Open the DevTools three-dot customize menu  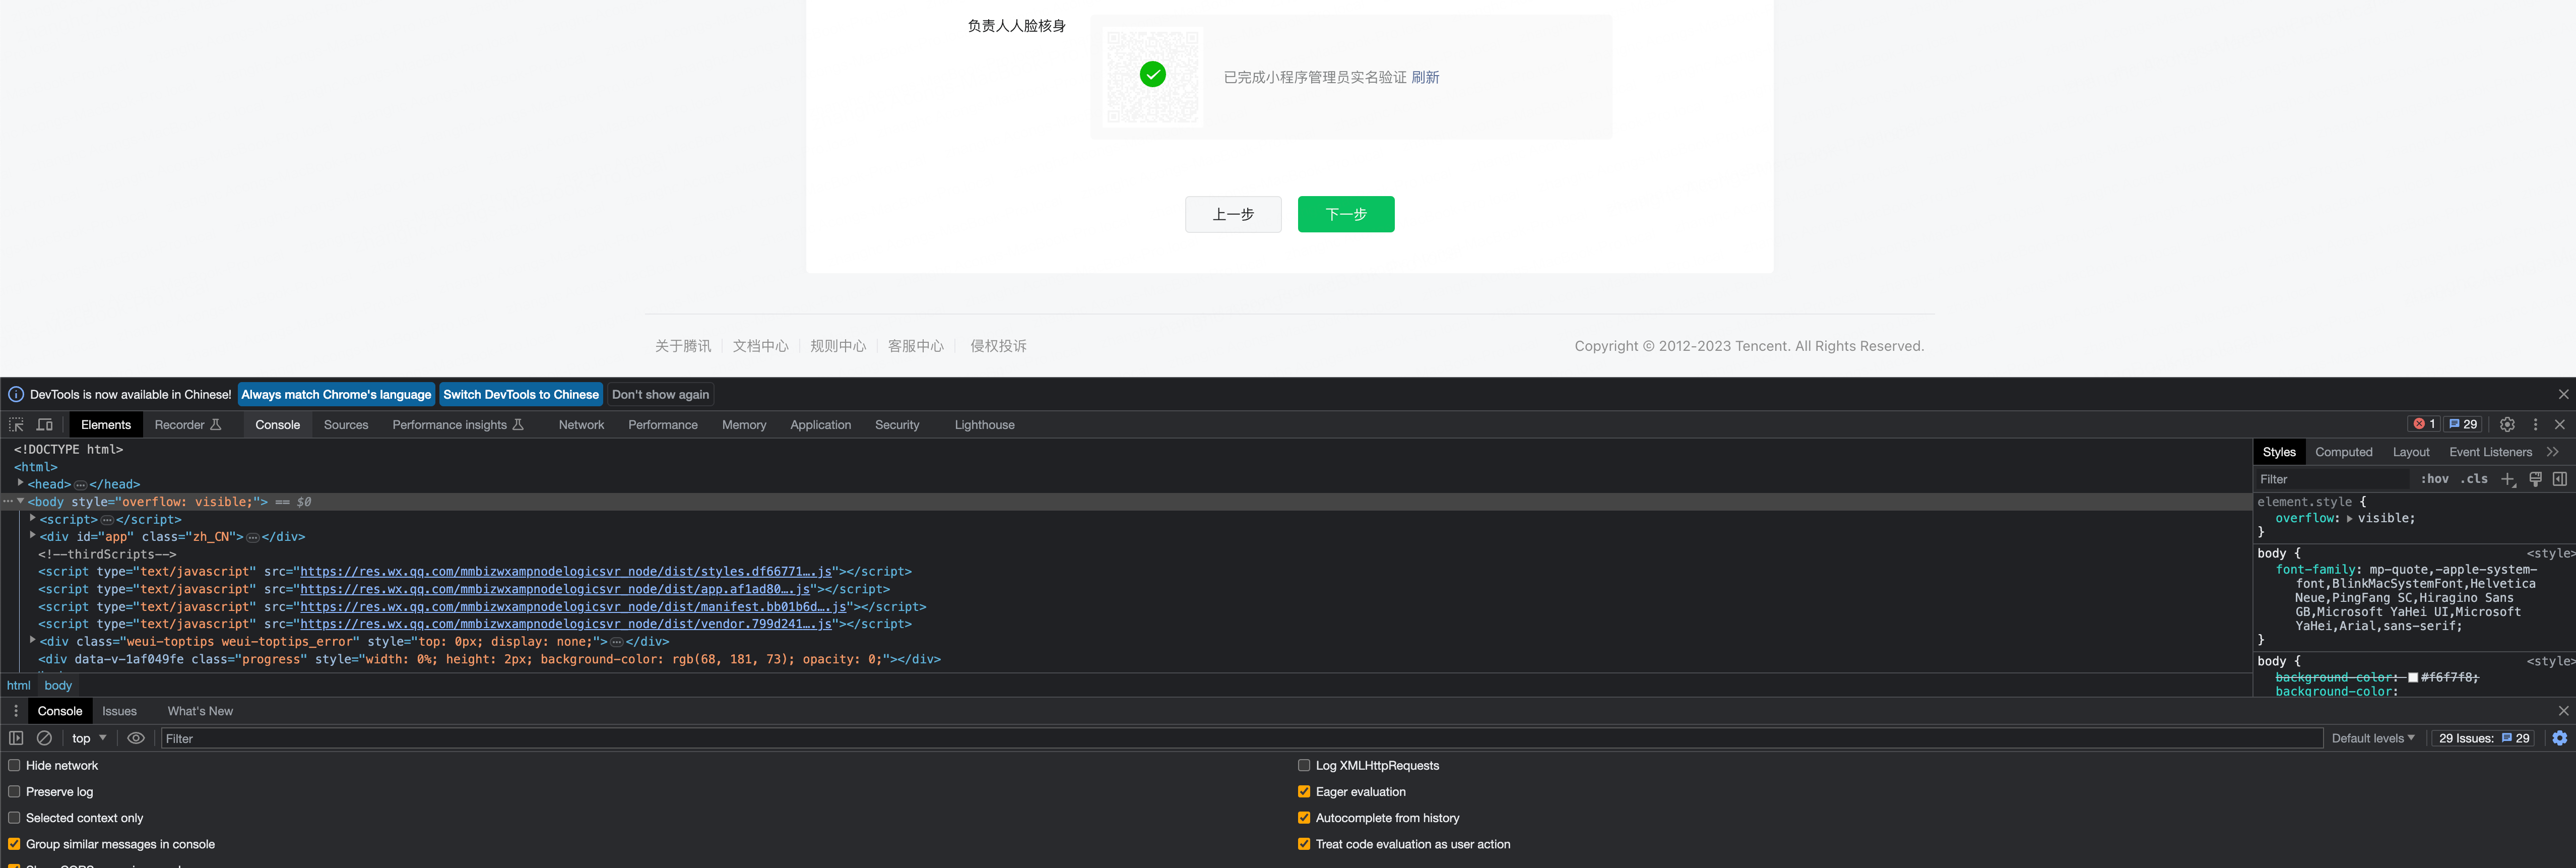(2535, 425)
